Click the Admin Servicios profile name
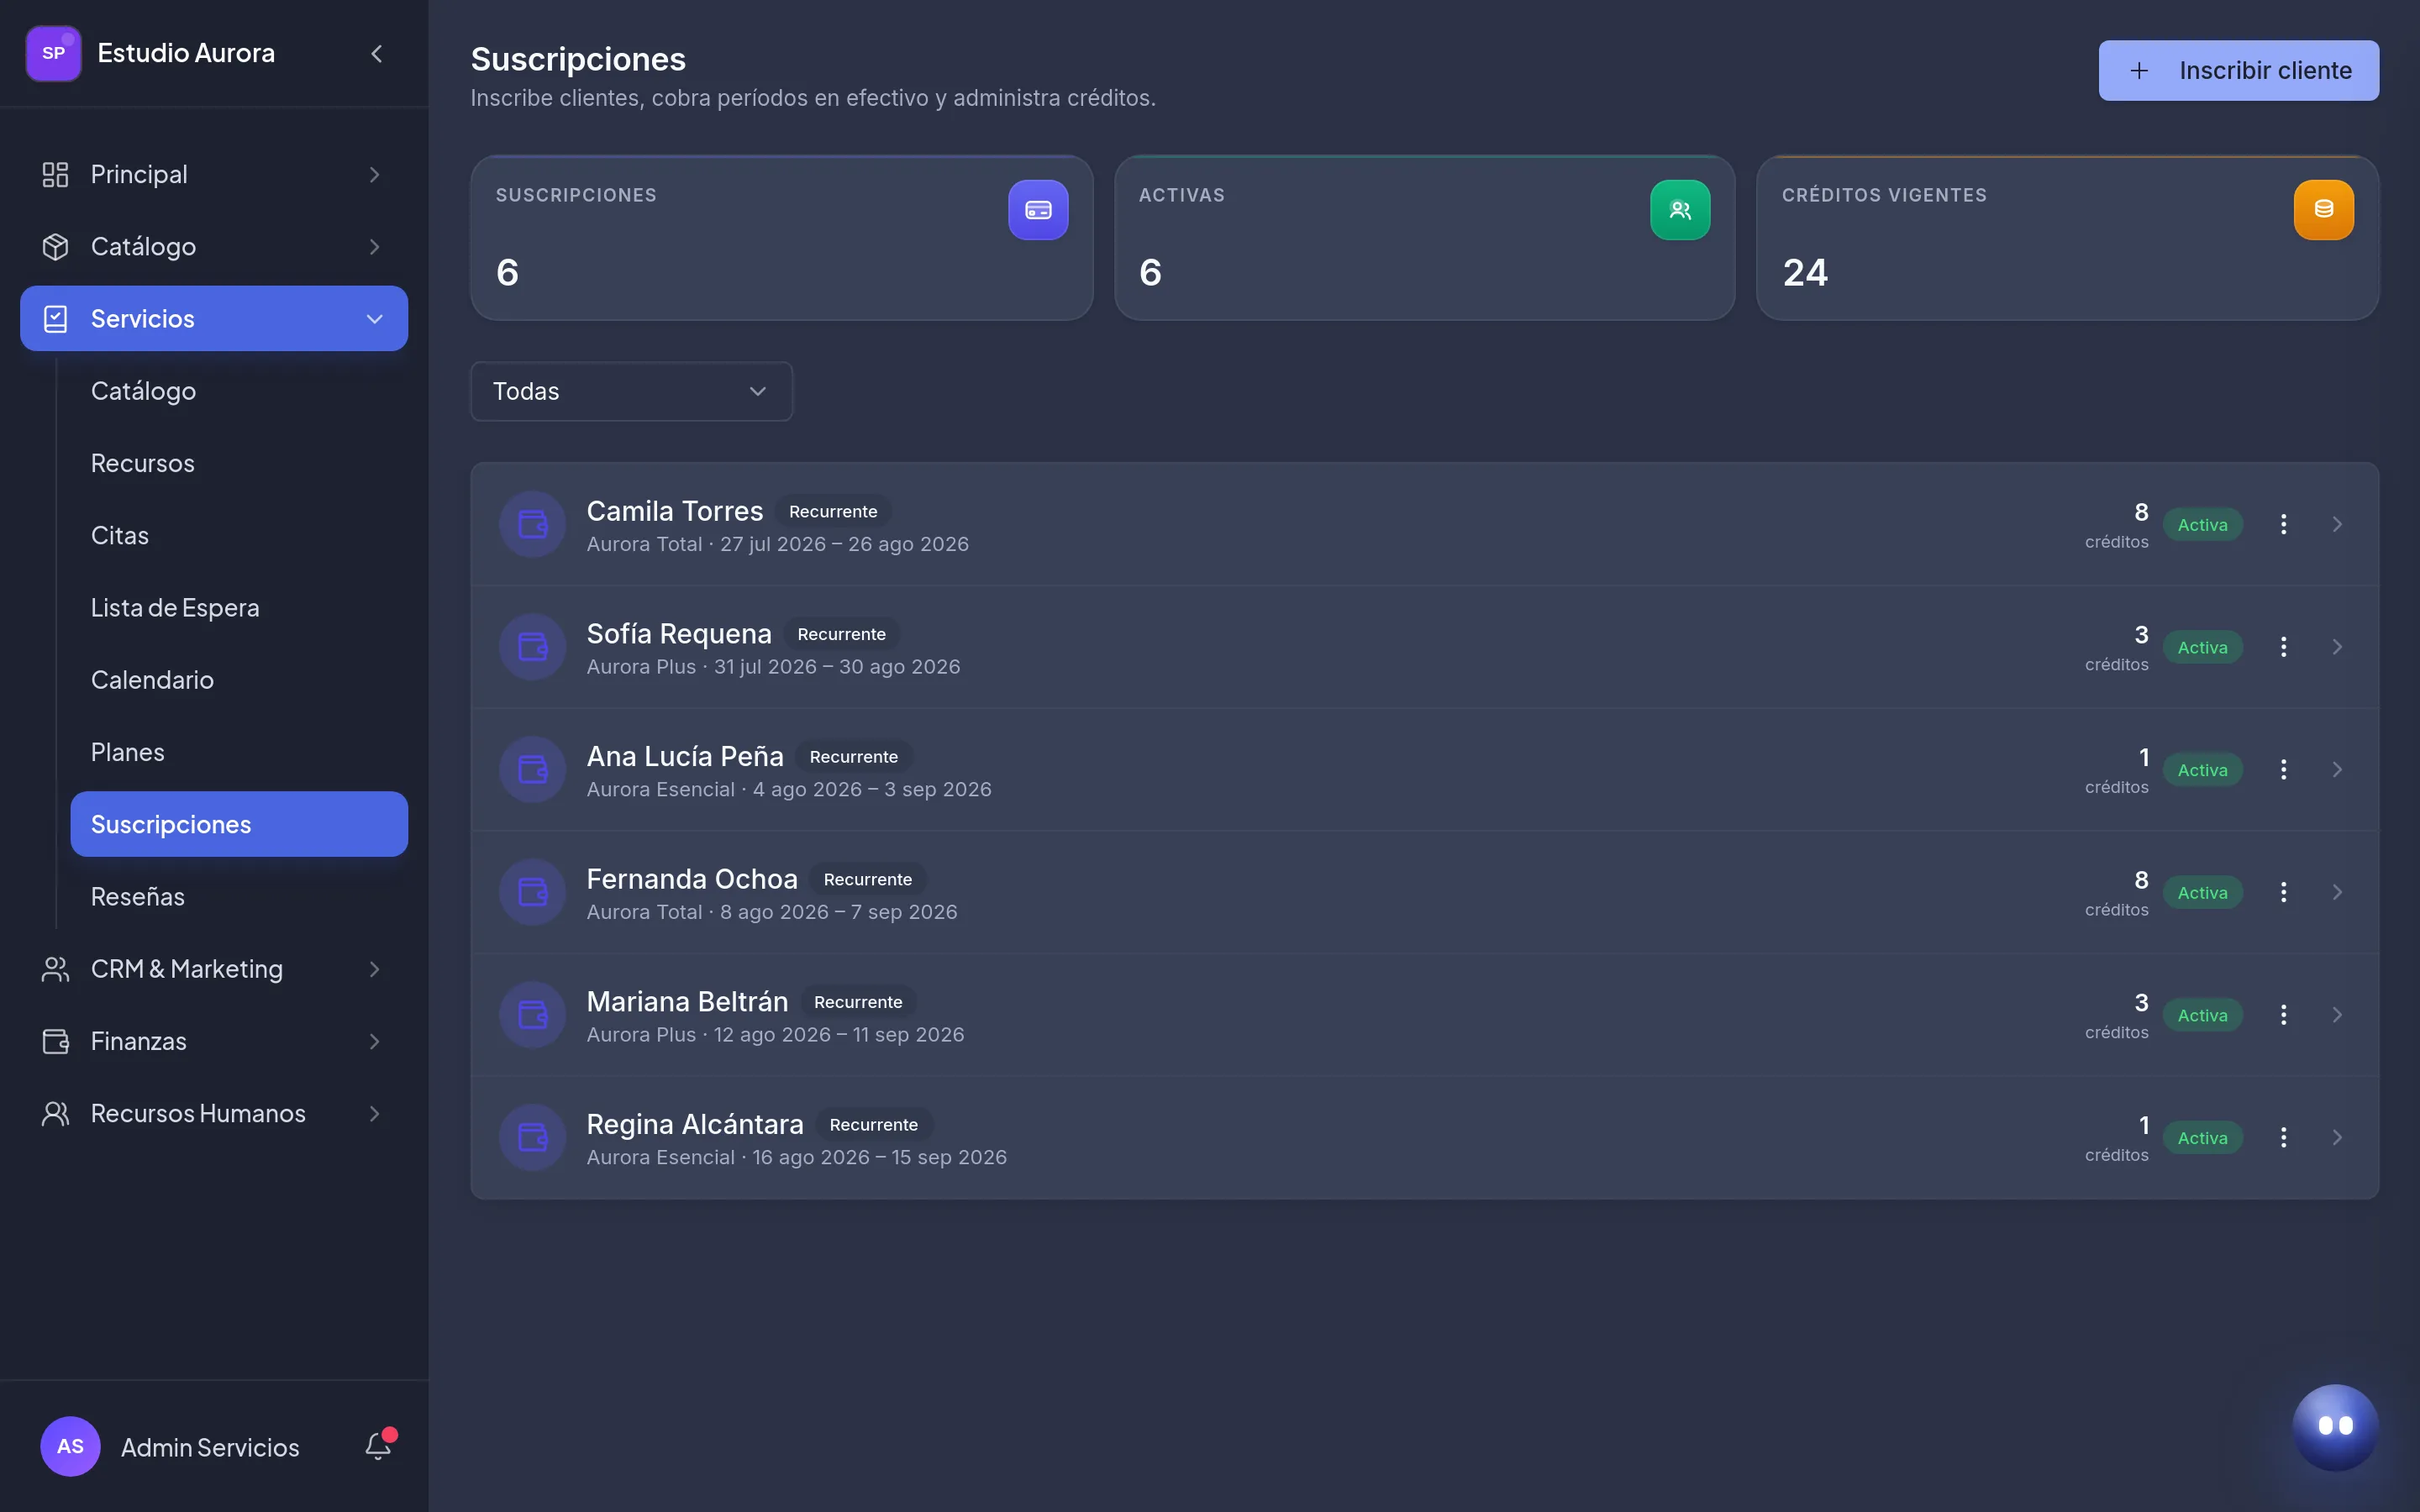Image resolution: width=2420 pixels, height=1512 pixels. (x=210, y=1447)
